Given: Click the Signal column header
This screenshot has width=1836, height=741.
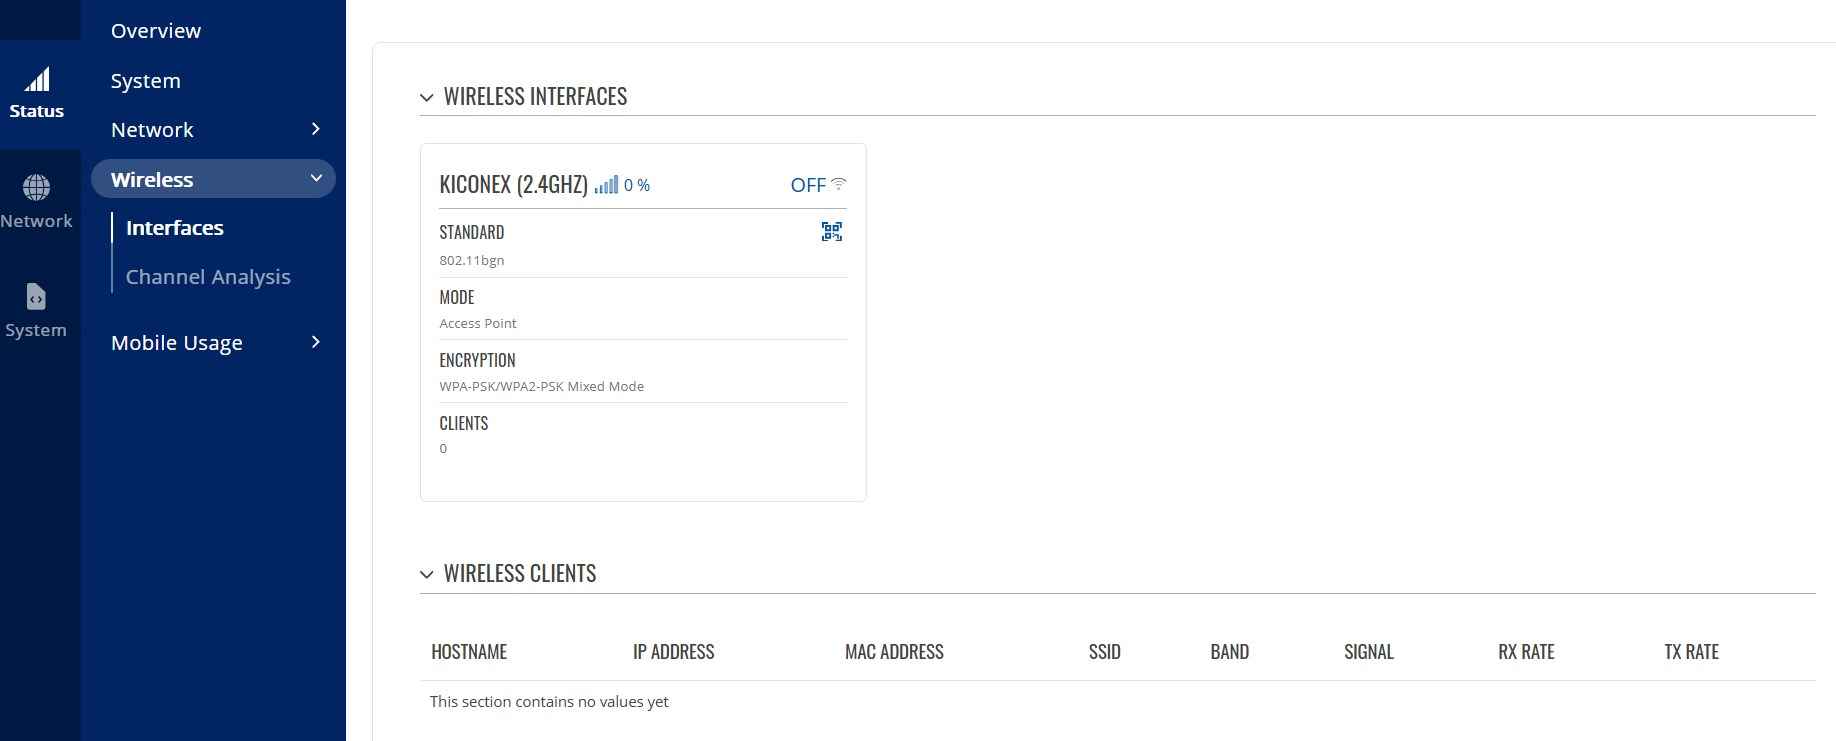Looking at the screenshot, I should click(x=1368, y=652).
